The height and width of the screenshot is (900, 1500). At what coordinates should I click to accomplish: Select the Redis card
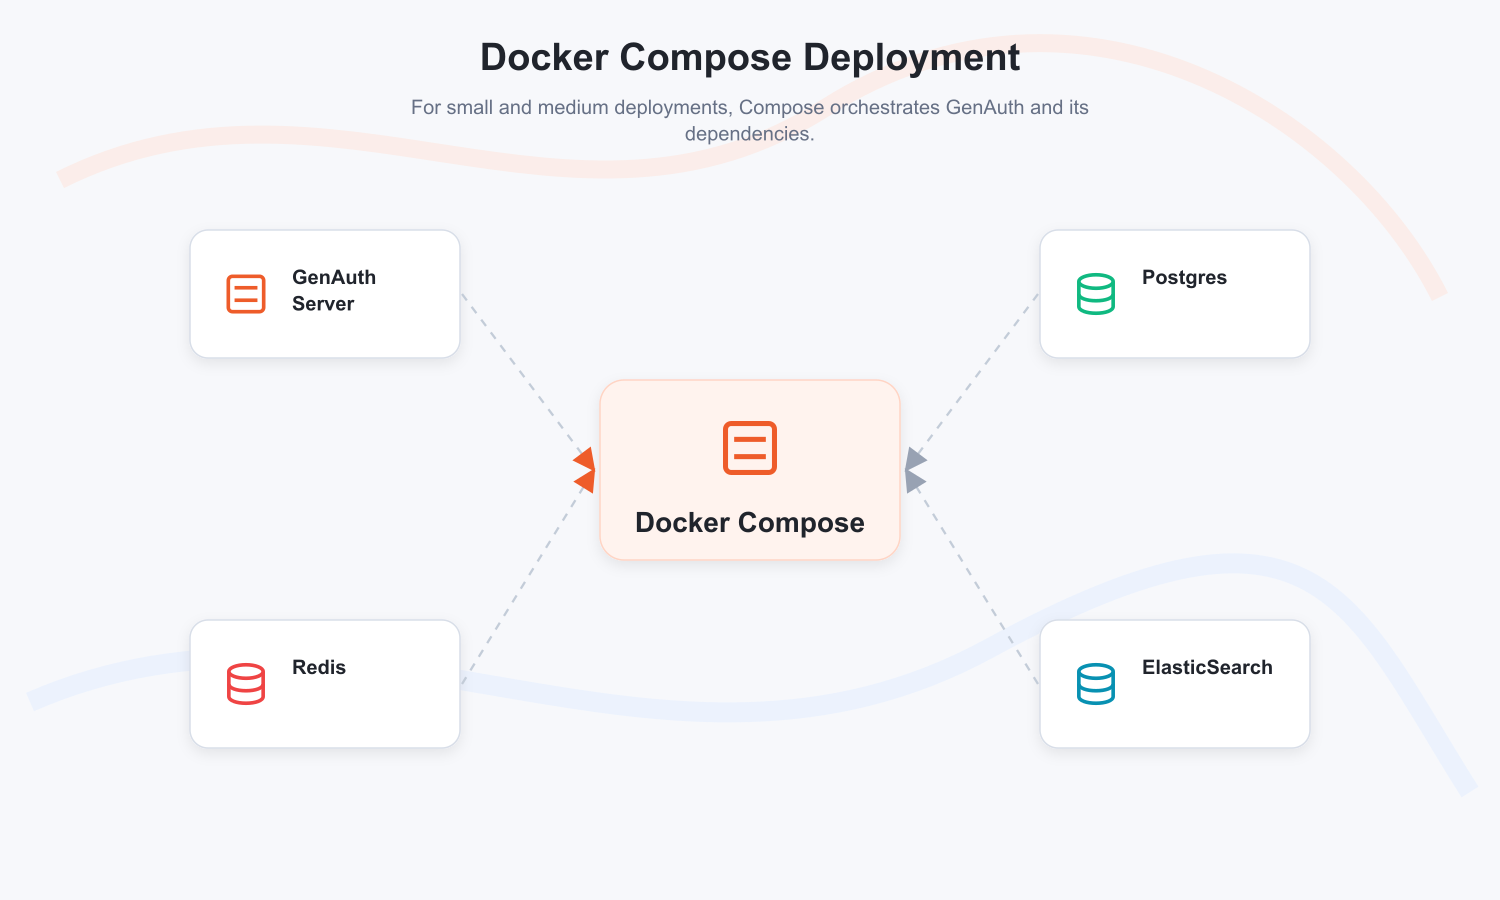(325, 684)
